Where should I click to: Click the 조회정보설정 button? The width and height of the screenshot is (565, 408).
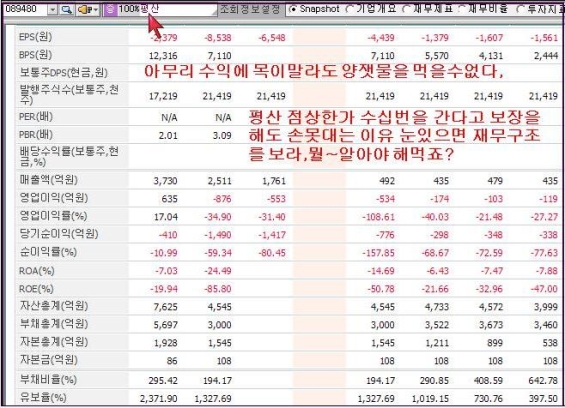[x=250, y=9]
